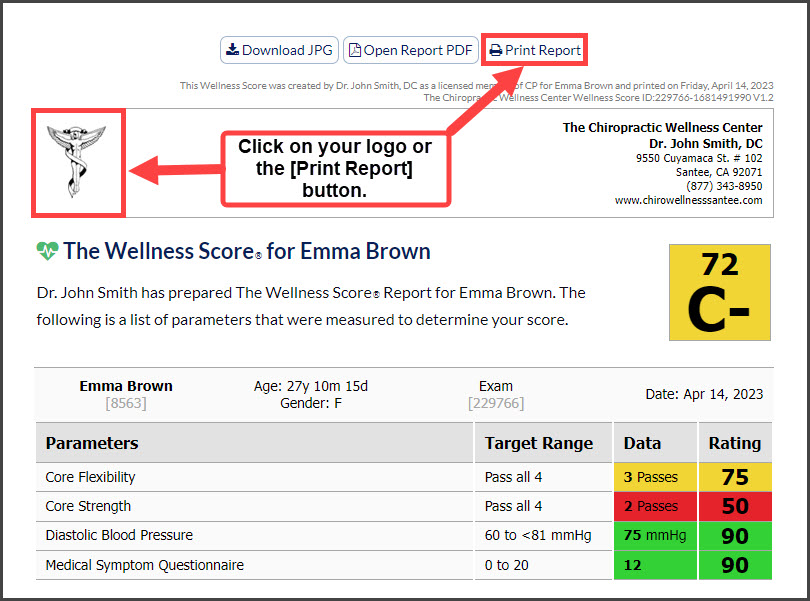
Task: Click the green heart icon beside title
Action: pyautogui.click(x=48, y=251)
